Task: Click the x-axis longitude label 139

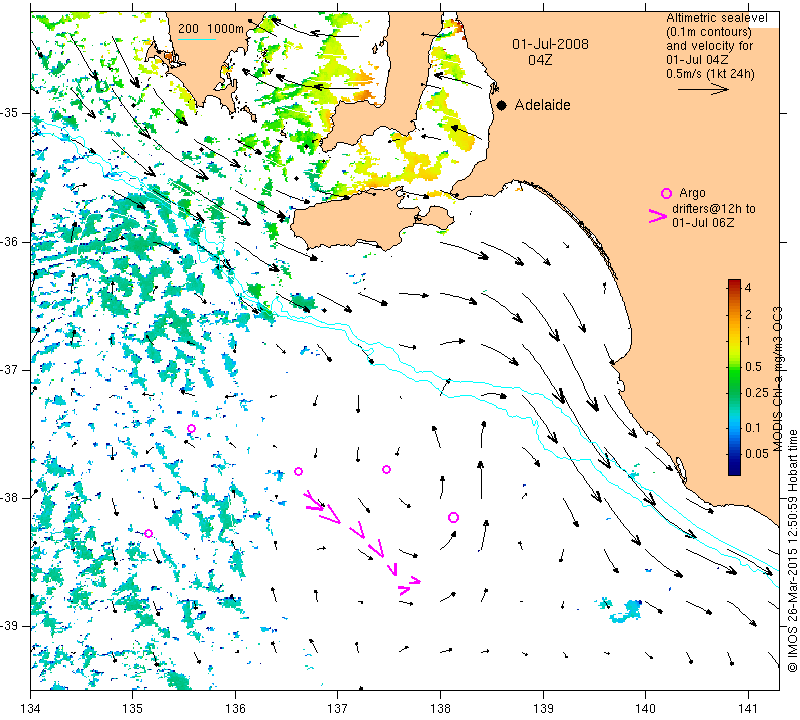Action: [543, 708]
